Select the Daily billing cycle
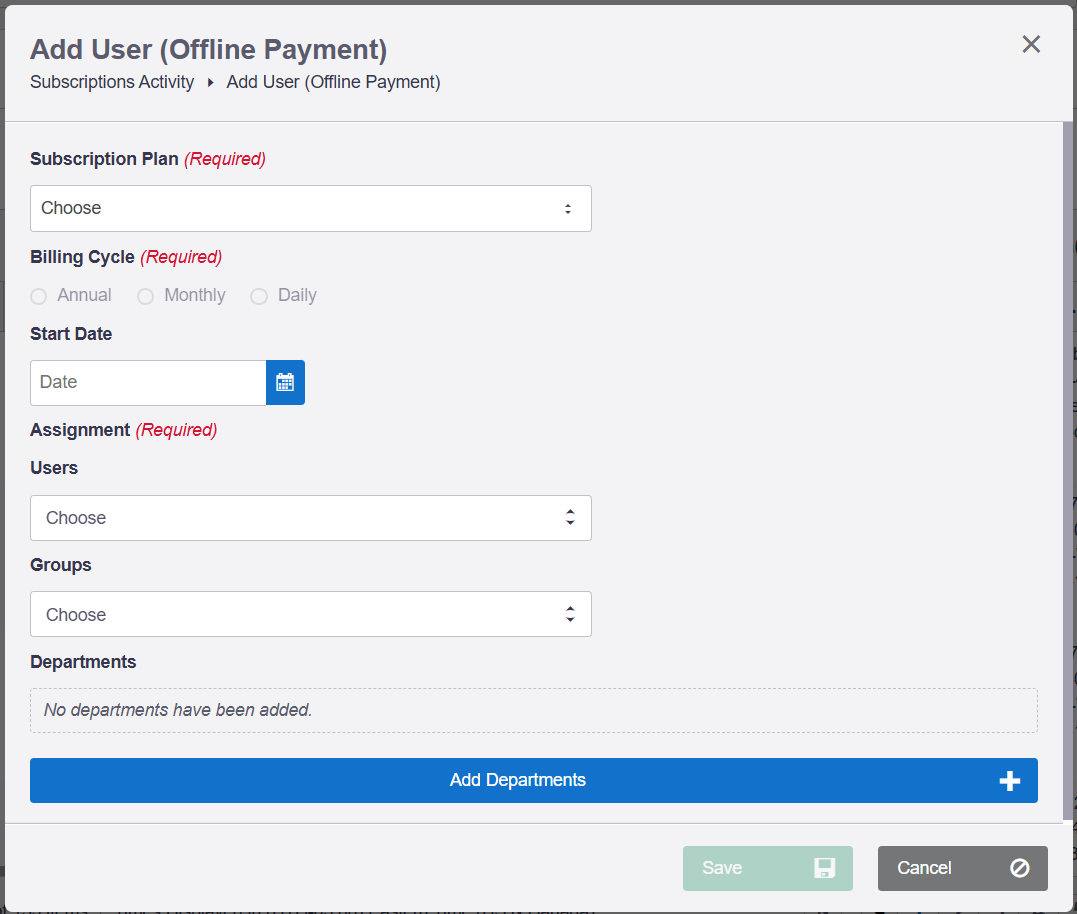The height and width of the screenshot is (914, 1077). [259, 296]
